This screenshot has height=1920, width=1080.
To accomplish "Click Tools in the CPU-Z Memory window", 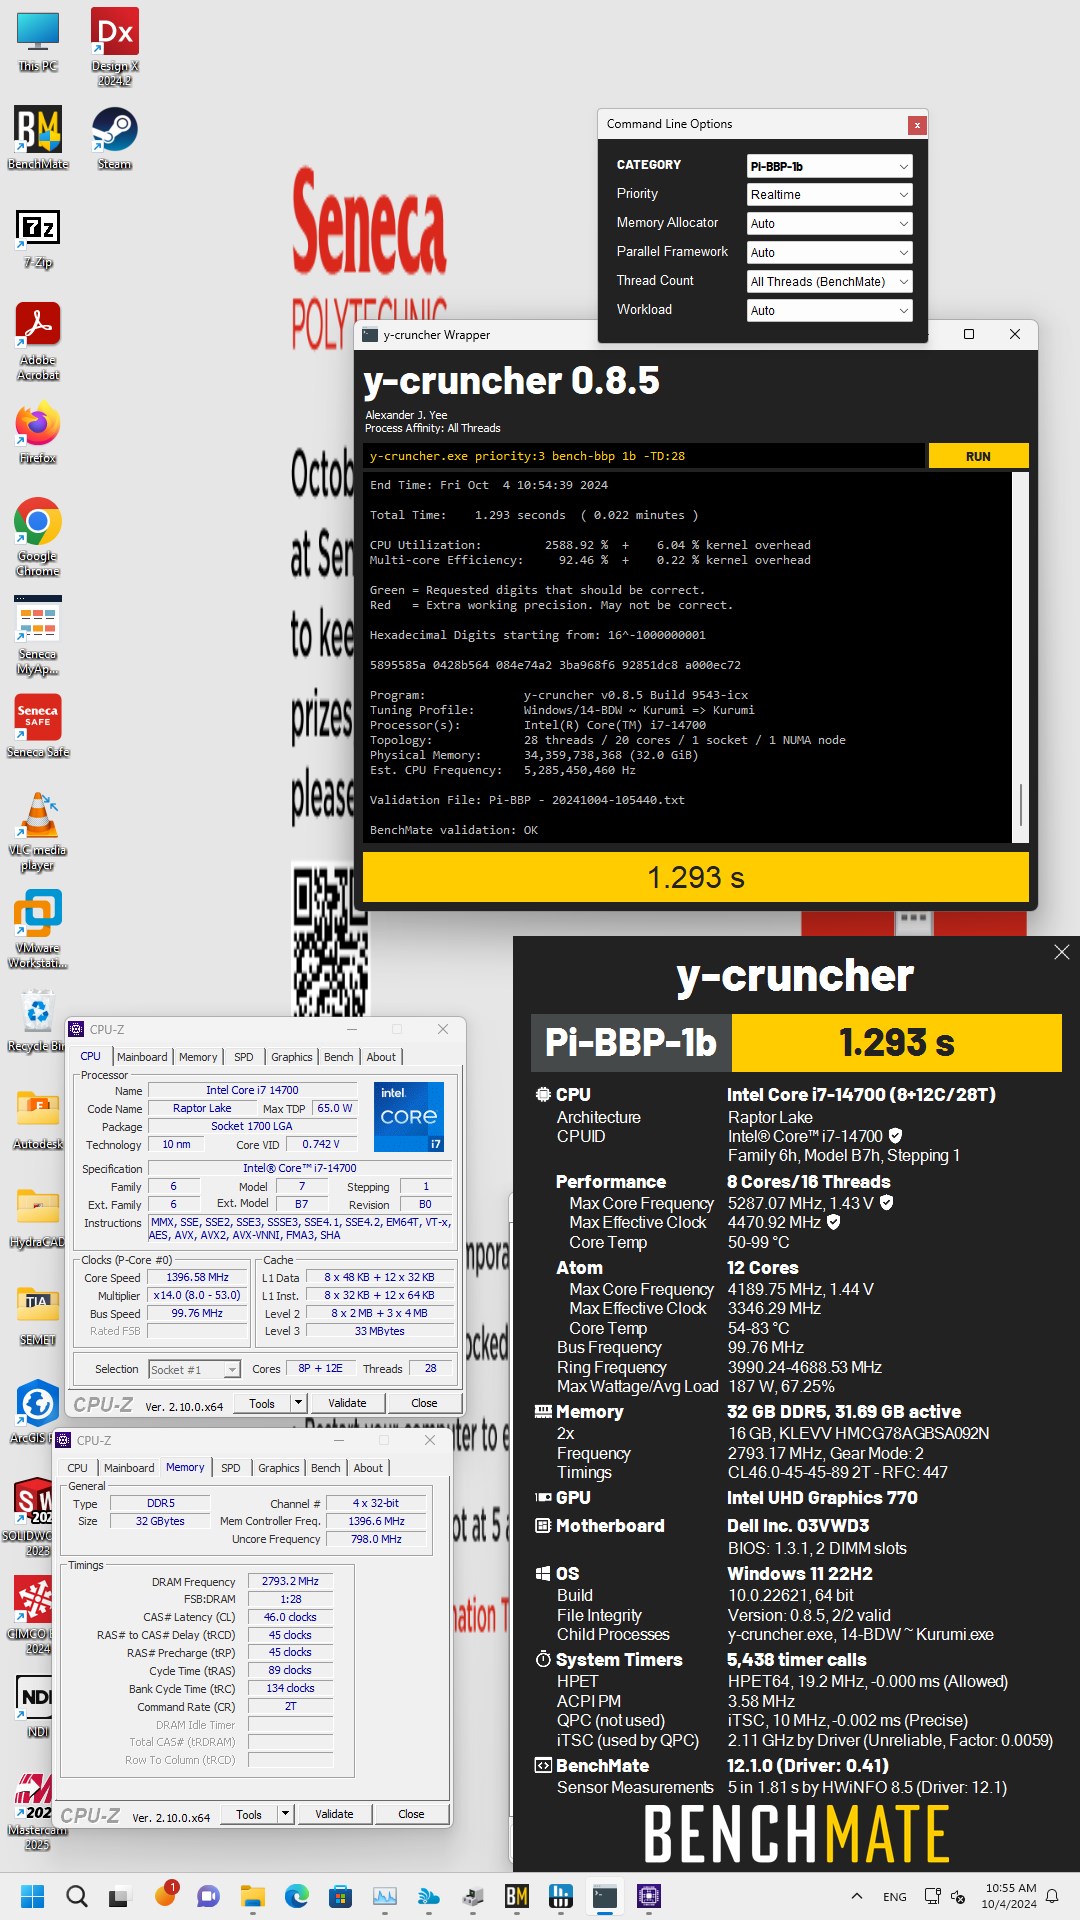I will coord(249,1814).
